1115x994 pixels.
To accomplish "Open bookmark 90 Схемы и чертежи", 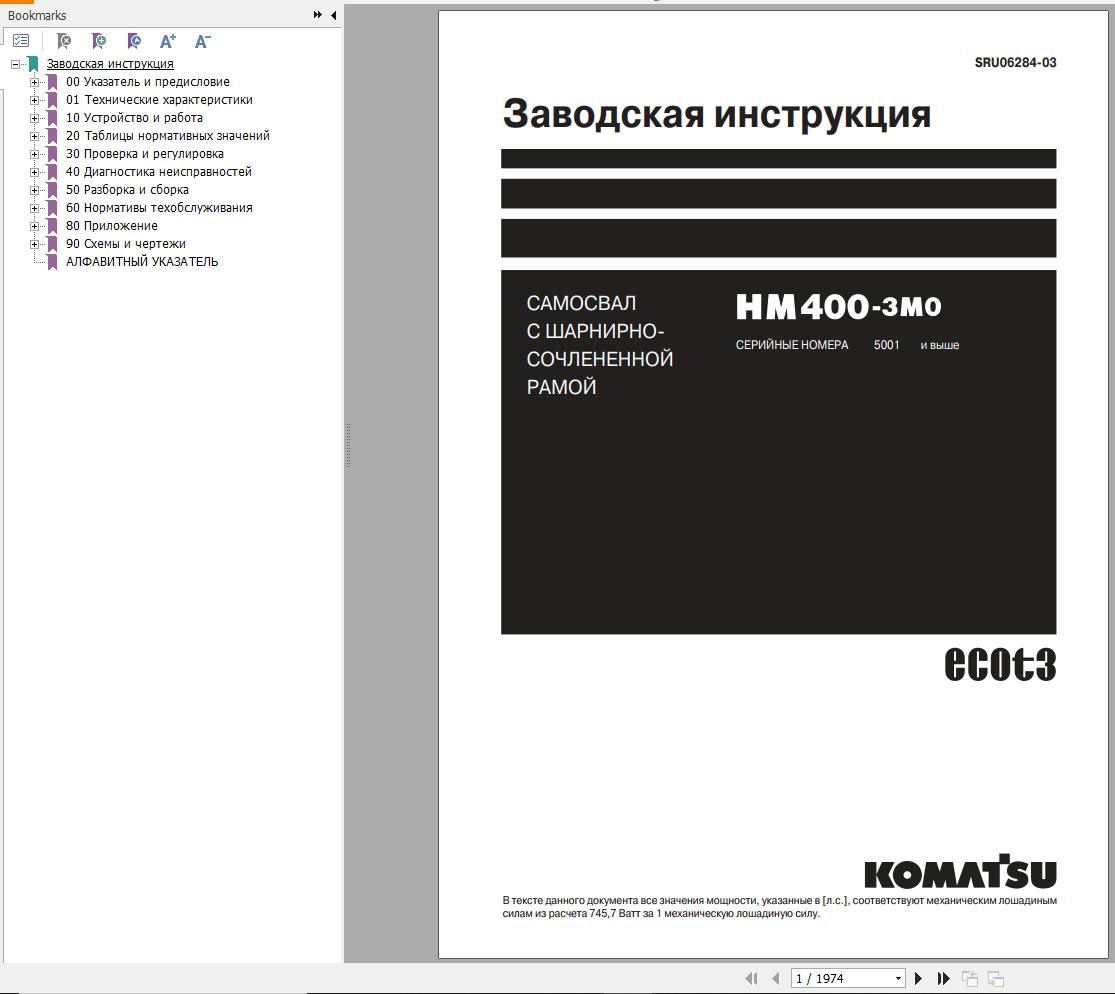I will 126,244.
